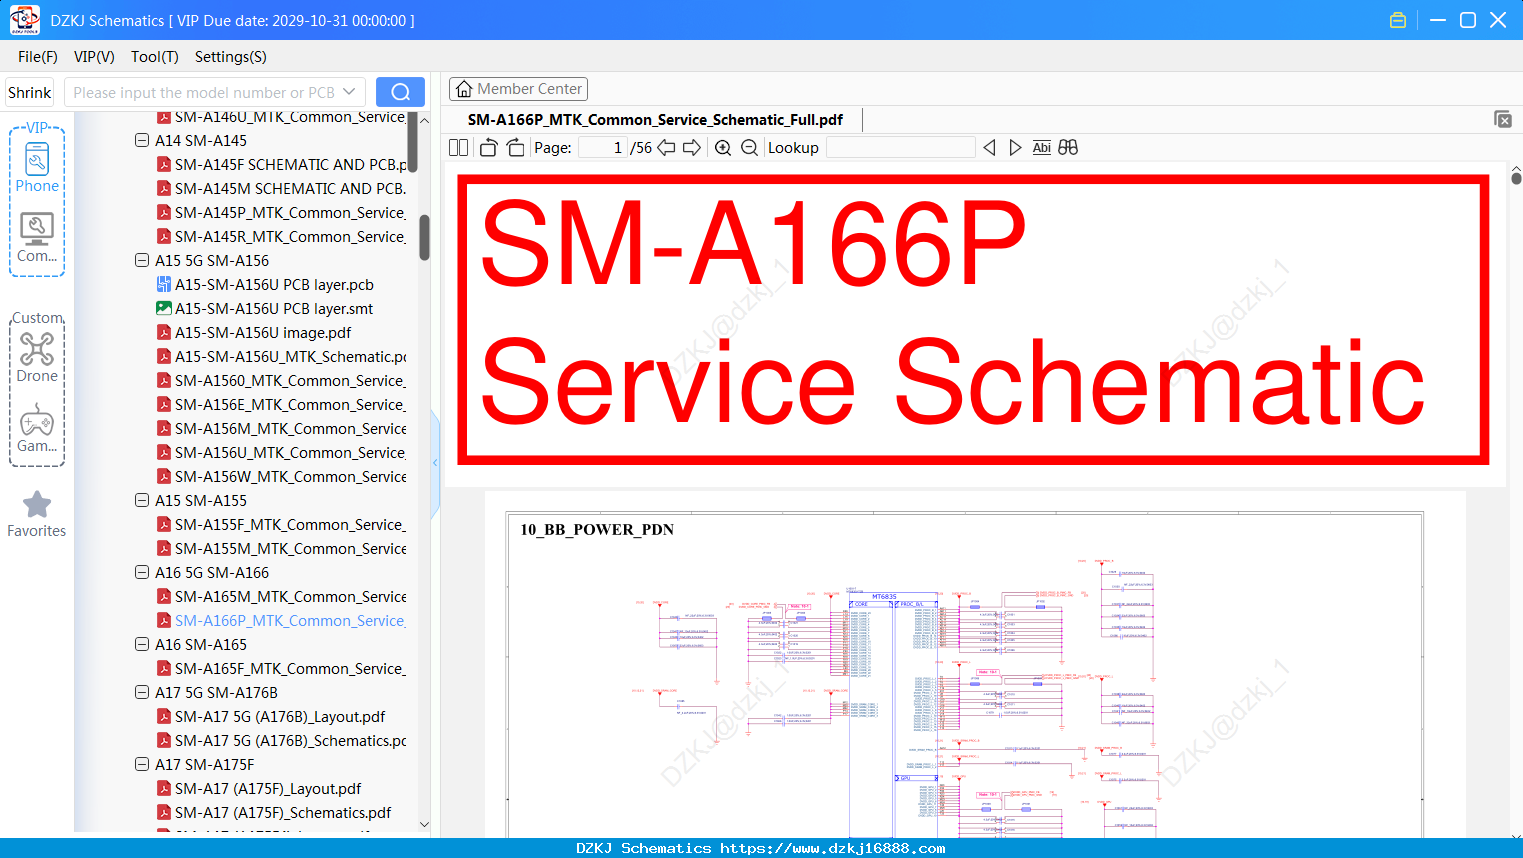
Task: Close the open PDF tab panel icon
Action: tap(1503, 119)
